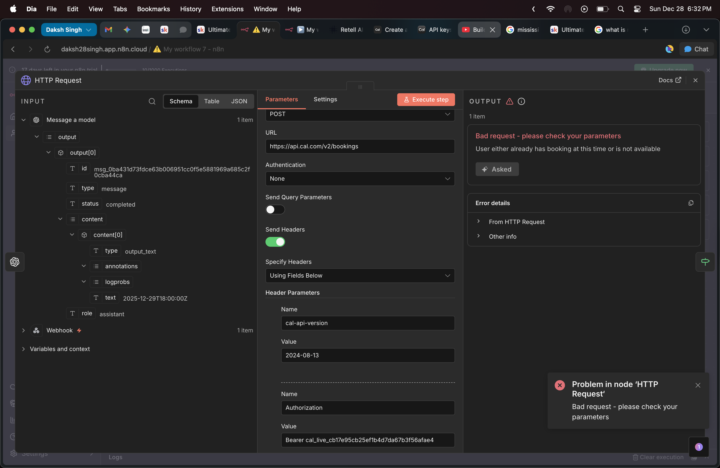Click the URL input field
This screenshot has width=720, height=468.
coord(359,147)
